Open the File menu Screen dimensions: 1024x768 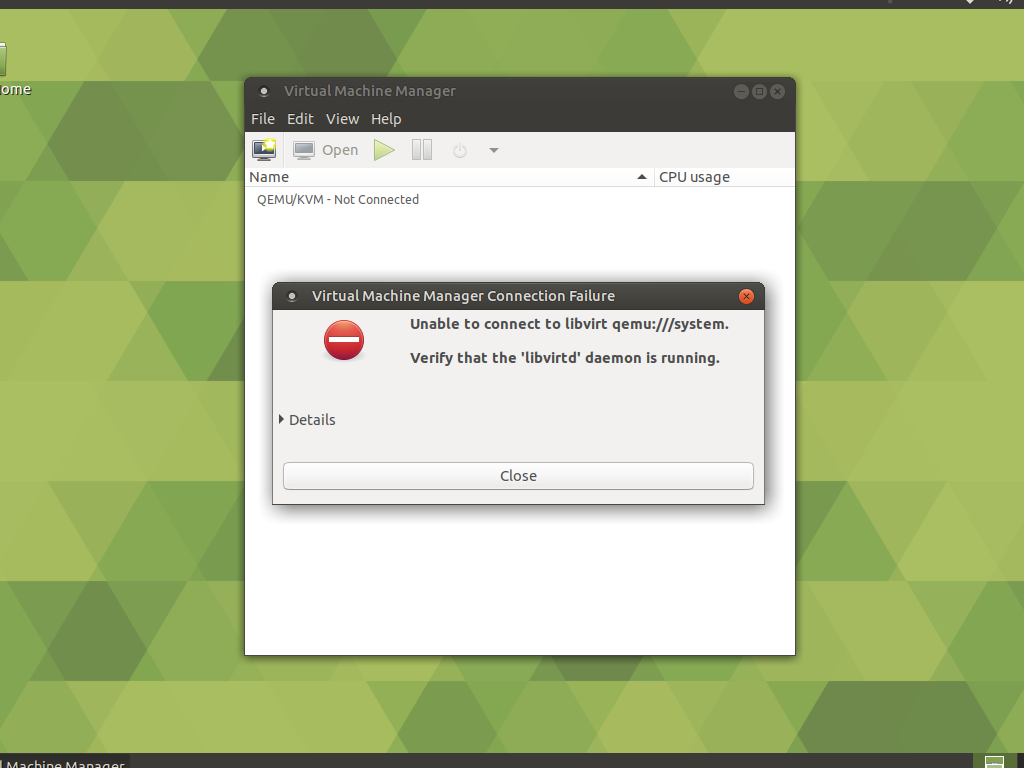tap(262, 118)
